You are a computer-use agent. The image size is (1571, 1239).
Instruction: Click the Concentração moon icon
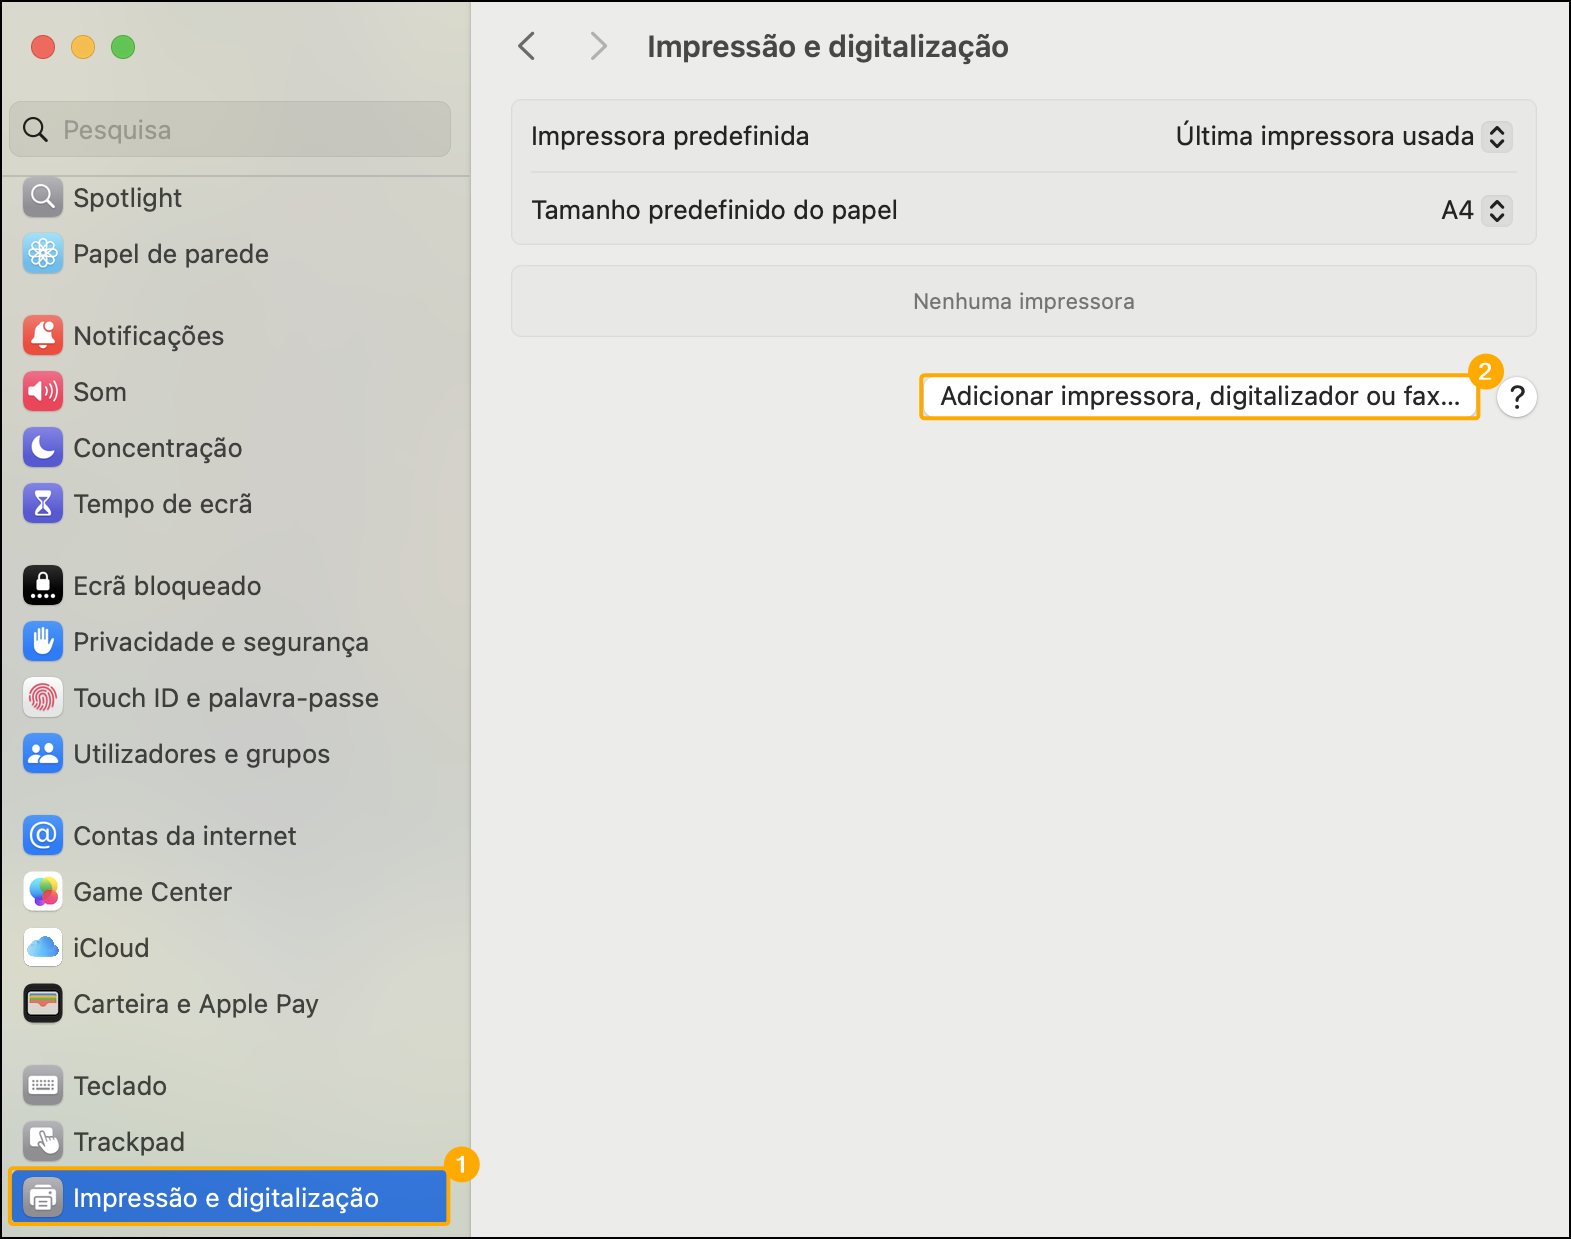pyautogui.click(x=43, y=448)
